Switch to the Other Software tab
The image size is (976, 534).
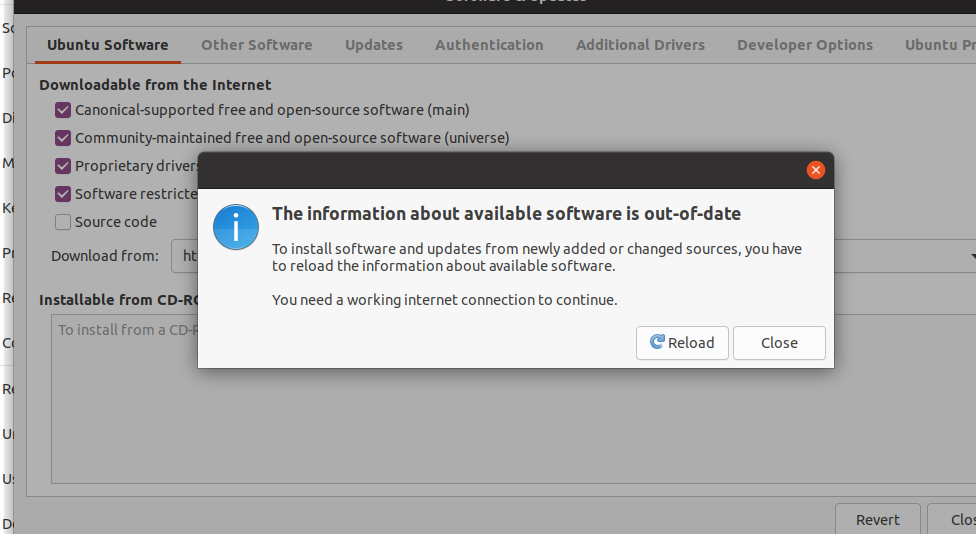[x=256, y=45]
